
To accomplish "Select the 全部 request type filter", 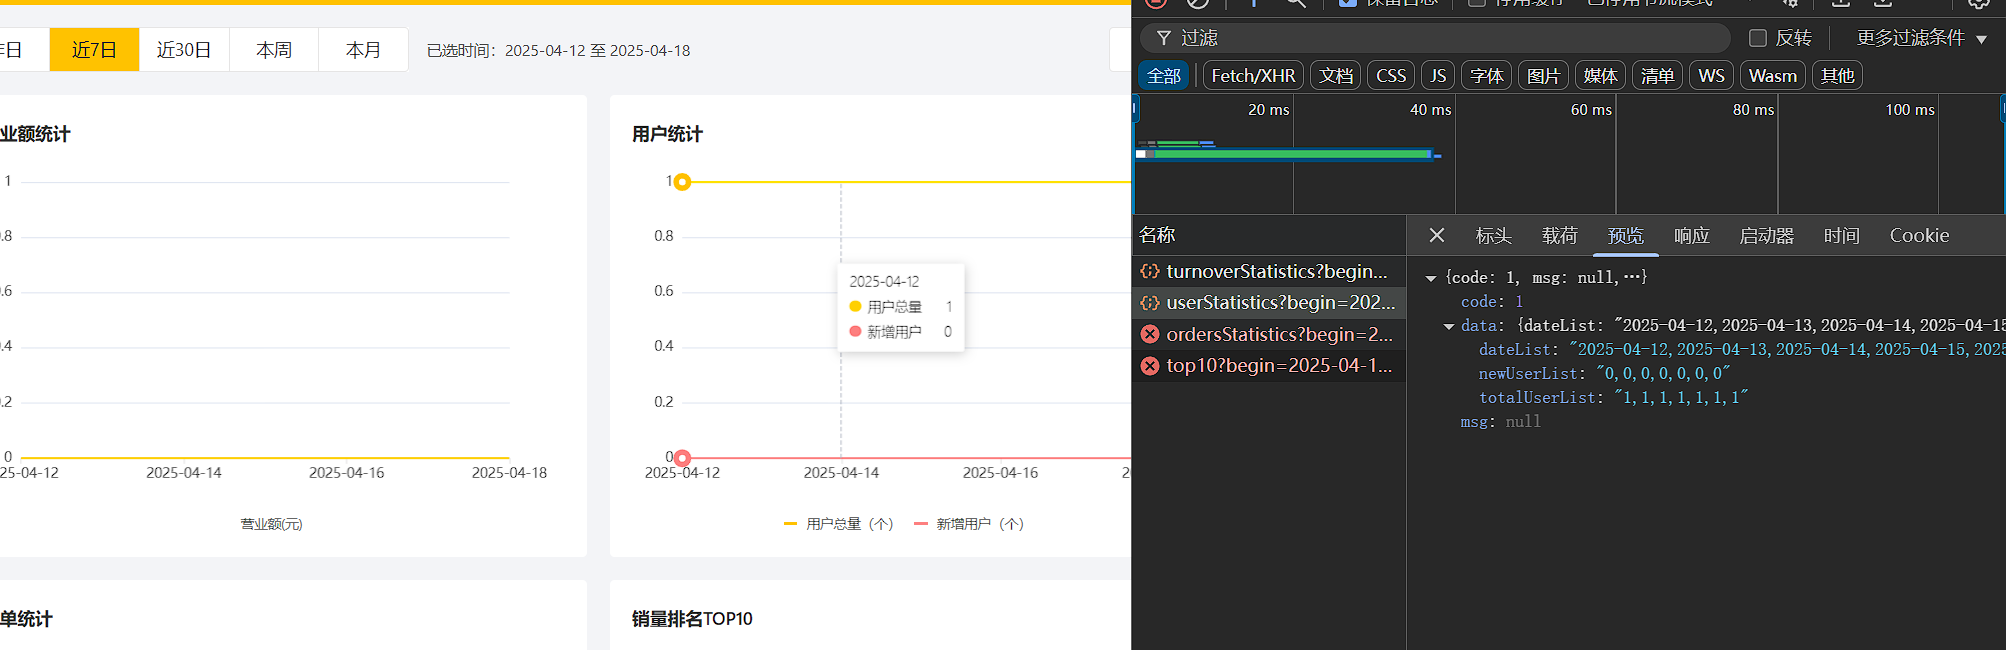I will 1163,76.
